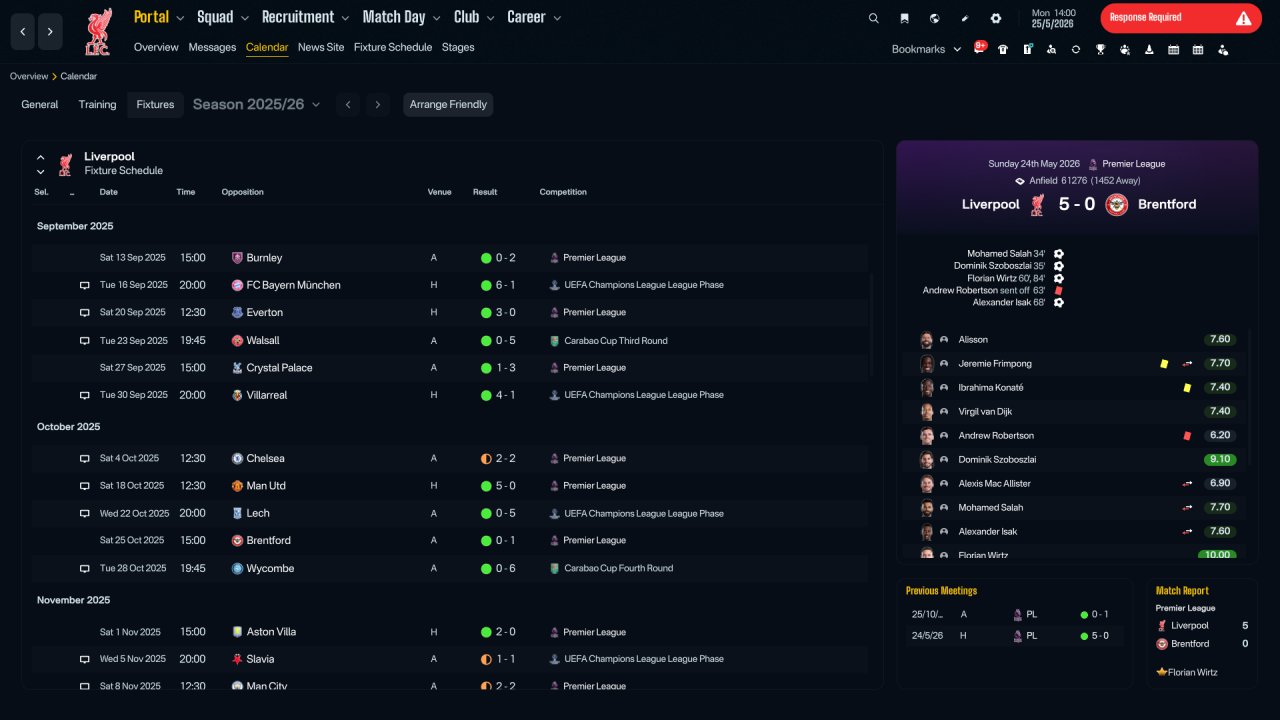Click the 24/5/26 previous meeting row

(1014, 636)
